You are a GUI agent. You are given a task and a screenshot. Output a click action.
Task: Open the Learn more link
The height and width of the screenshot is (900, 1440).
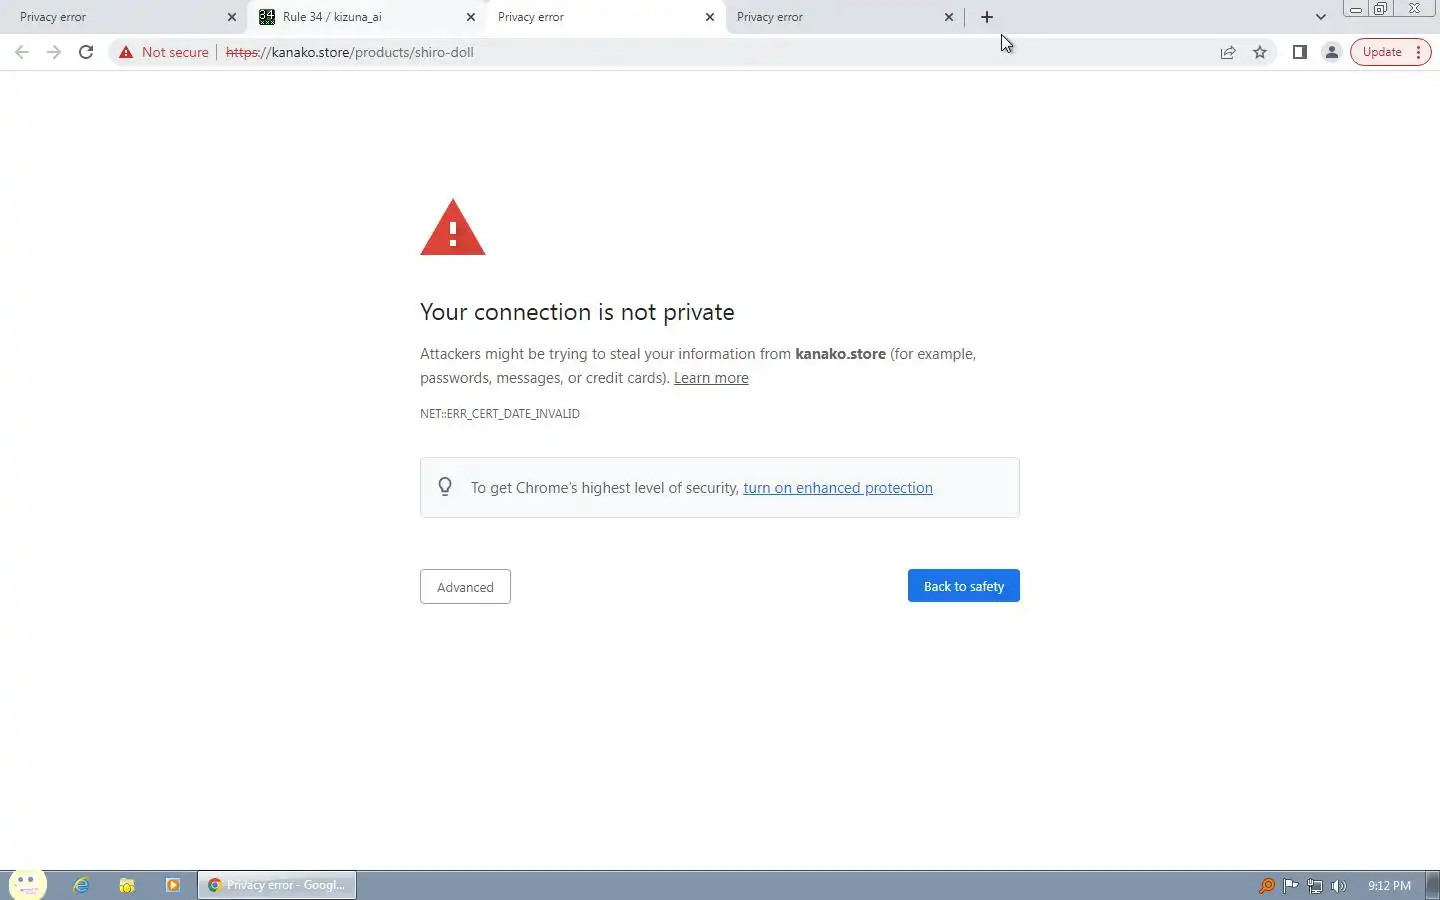tap(711, 378)
